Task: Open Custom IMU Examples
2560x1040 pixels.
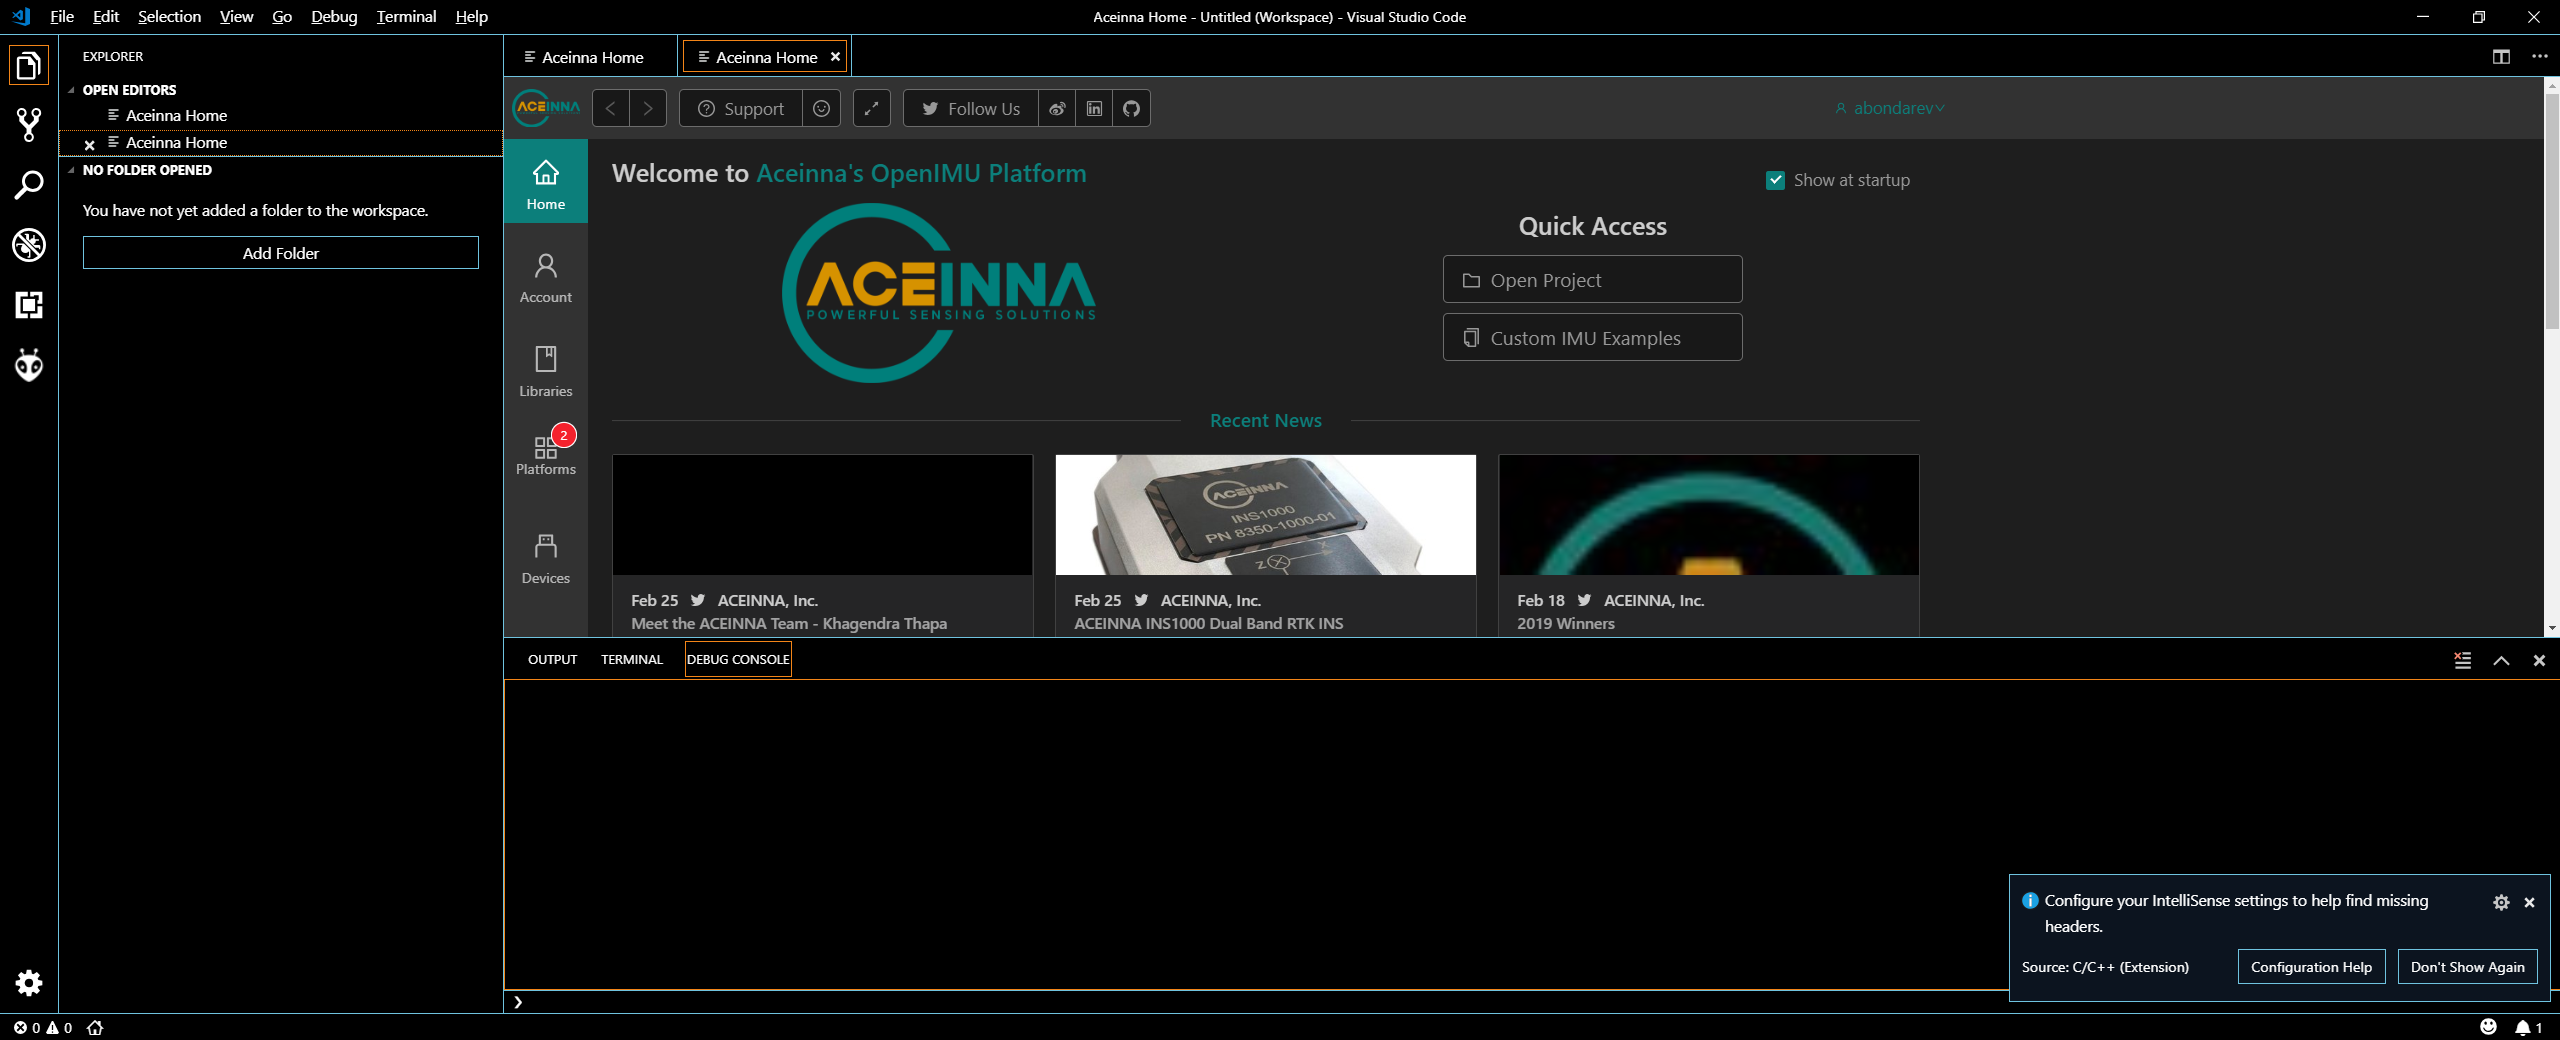Action: click(1592, 337)
